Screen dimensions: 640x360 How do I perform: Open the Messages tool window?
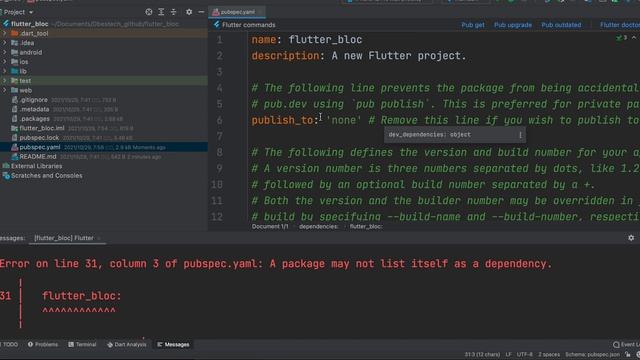tap(173, 344)
